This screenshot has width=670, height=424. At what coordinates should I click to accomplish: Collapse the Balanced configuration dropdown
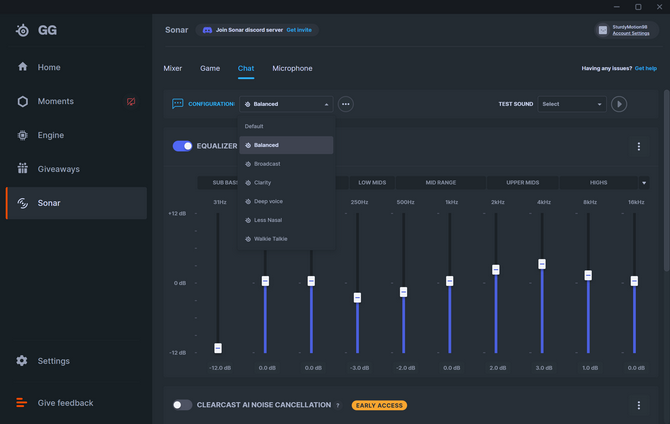click(286, 104)
